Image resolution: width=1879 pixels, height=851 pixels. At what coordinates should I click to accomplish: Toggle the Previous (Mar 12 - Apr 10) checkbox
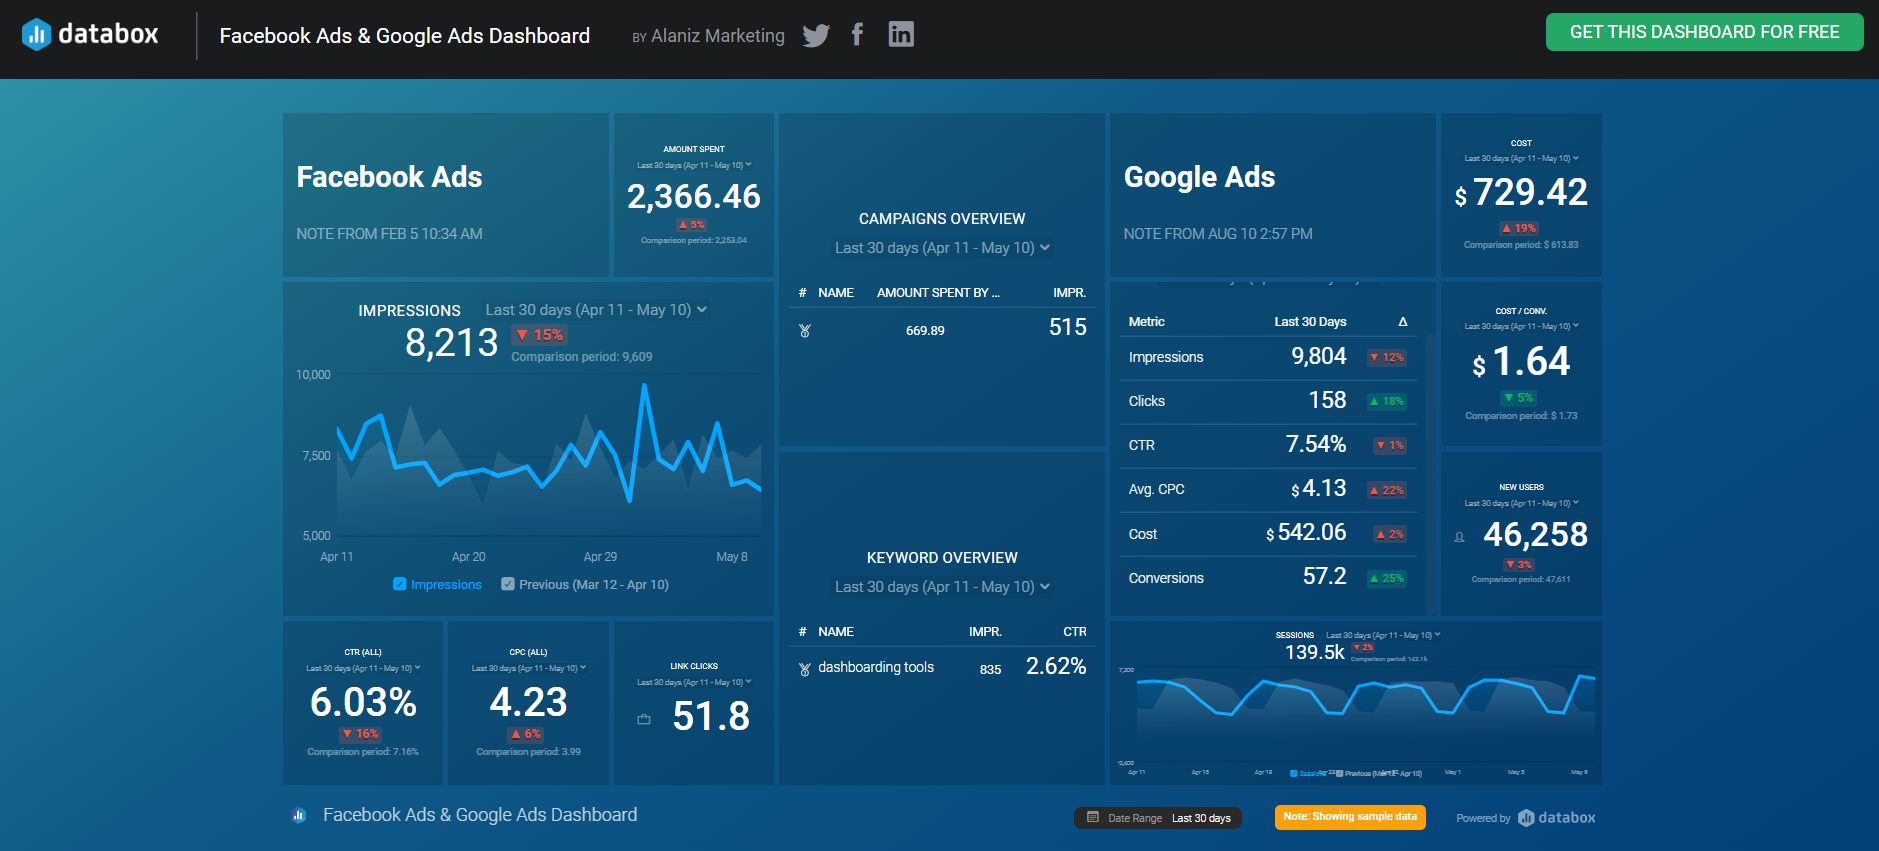[508, 584]
